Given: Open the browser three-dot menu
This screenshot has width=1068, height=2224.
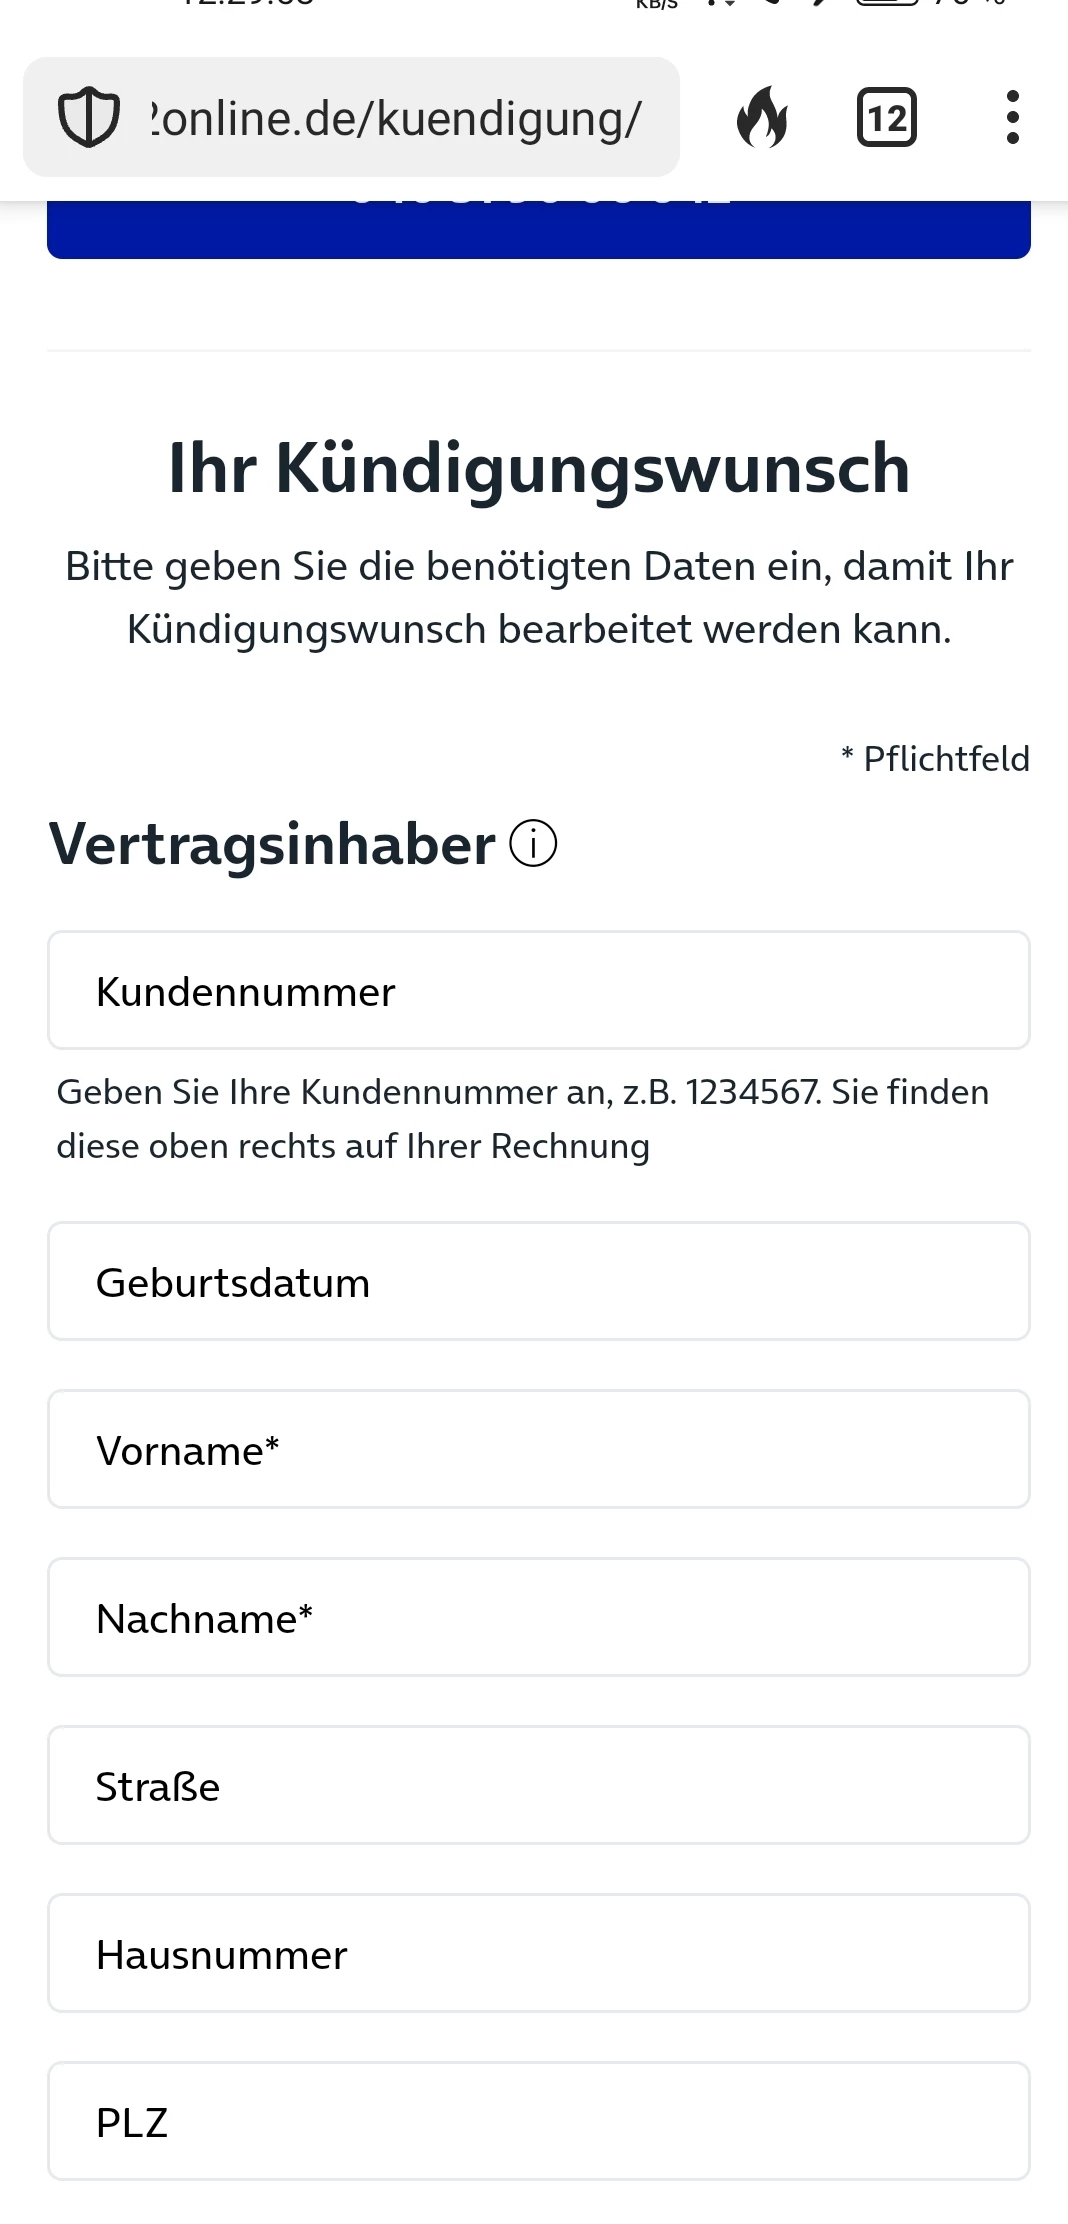Looking at the screenshot, I should [x=1012, y=118].
